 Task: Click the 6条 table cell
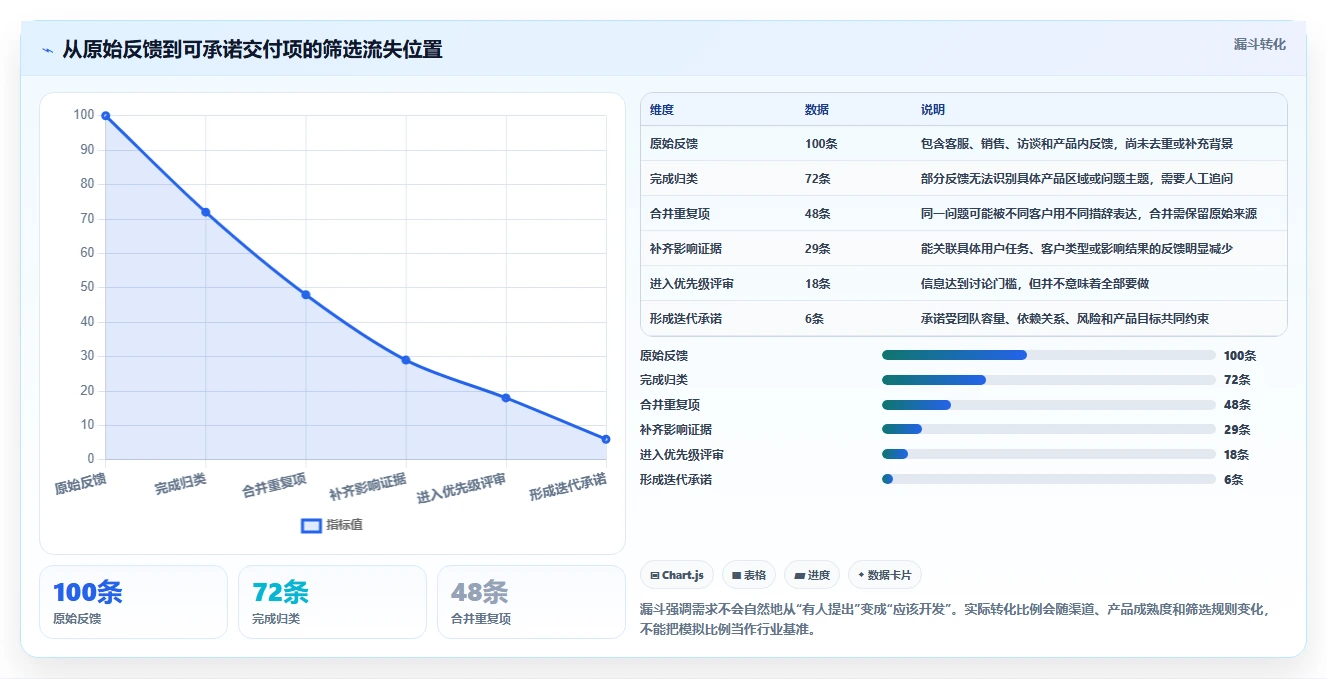pyautogui.click(x=814, y=319)
